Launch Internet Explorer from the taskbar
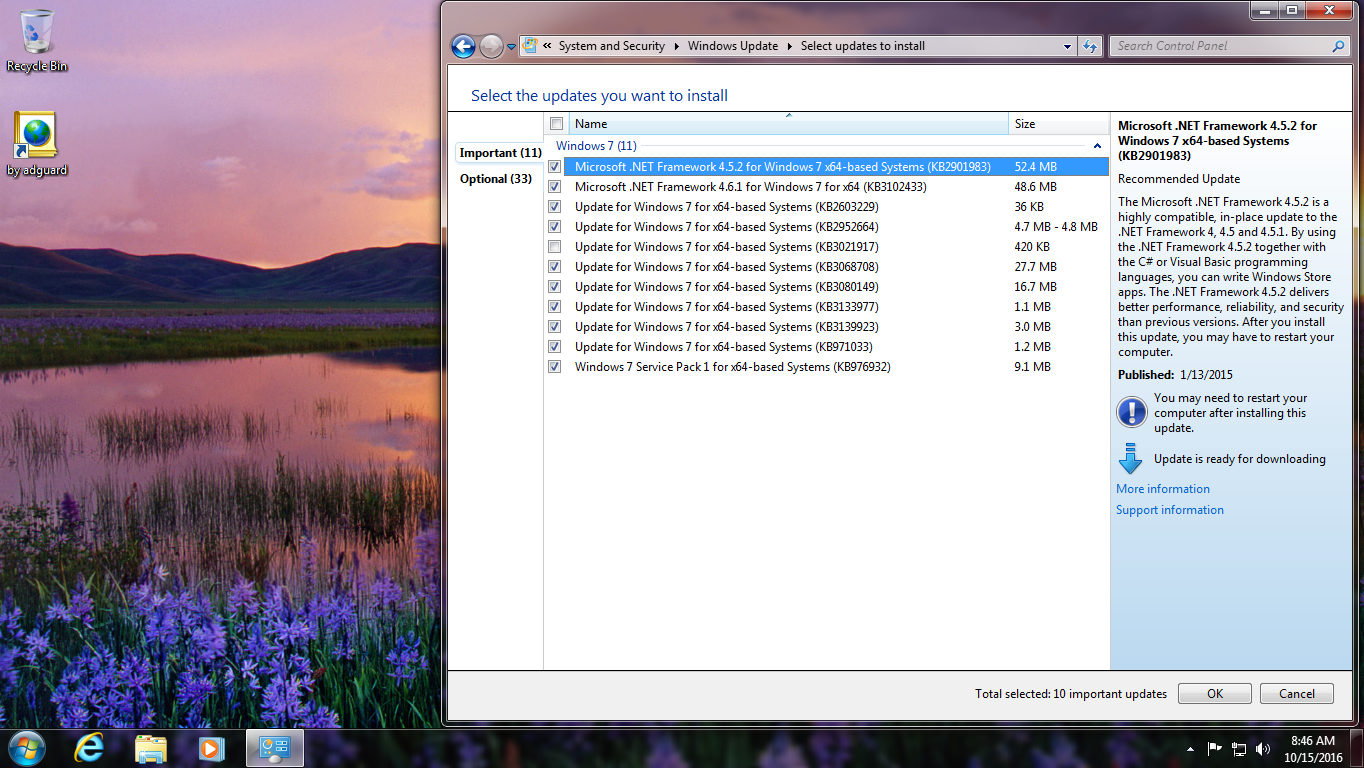Image resolution: width=1364 pixels, height=768 pixels. pyautogui.click(x=89, y=748)
